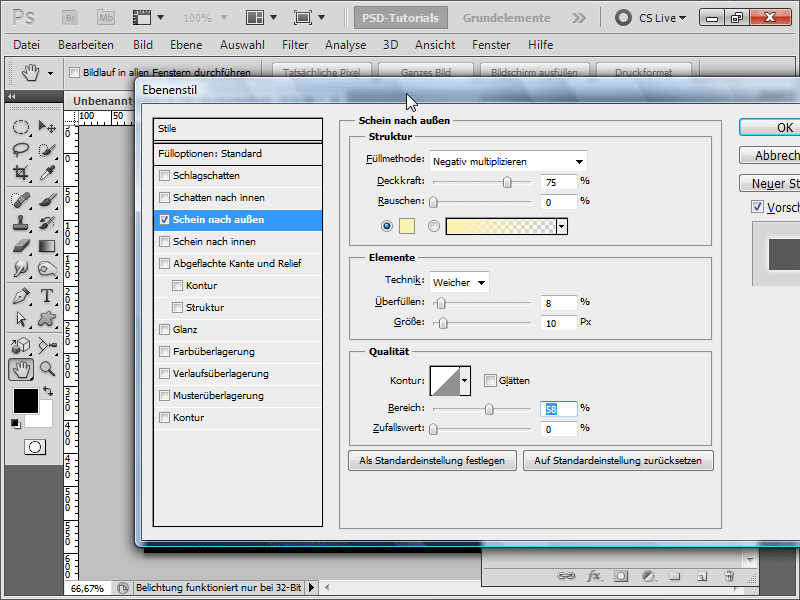
Task: Click the Größe value field
Action: pyautogui.click(x=559, y=323)
